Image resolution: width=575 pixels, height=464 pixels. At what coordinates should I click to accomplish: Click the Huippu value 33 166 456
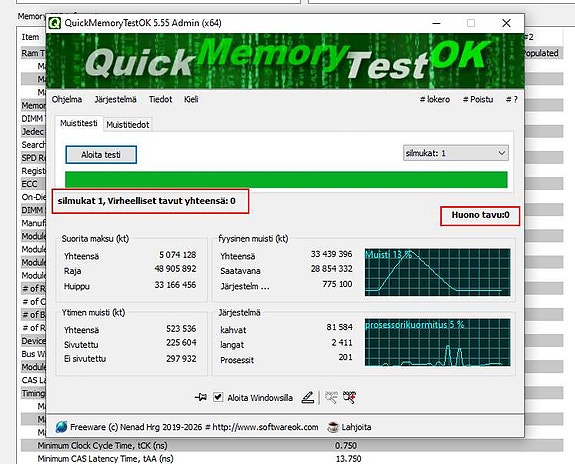(175, 285)
